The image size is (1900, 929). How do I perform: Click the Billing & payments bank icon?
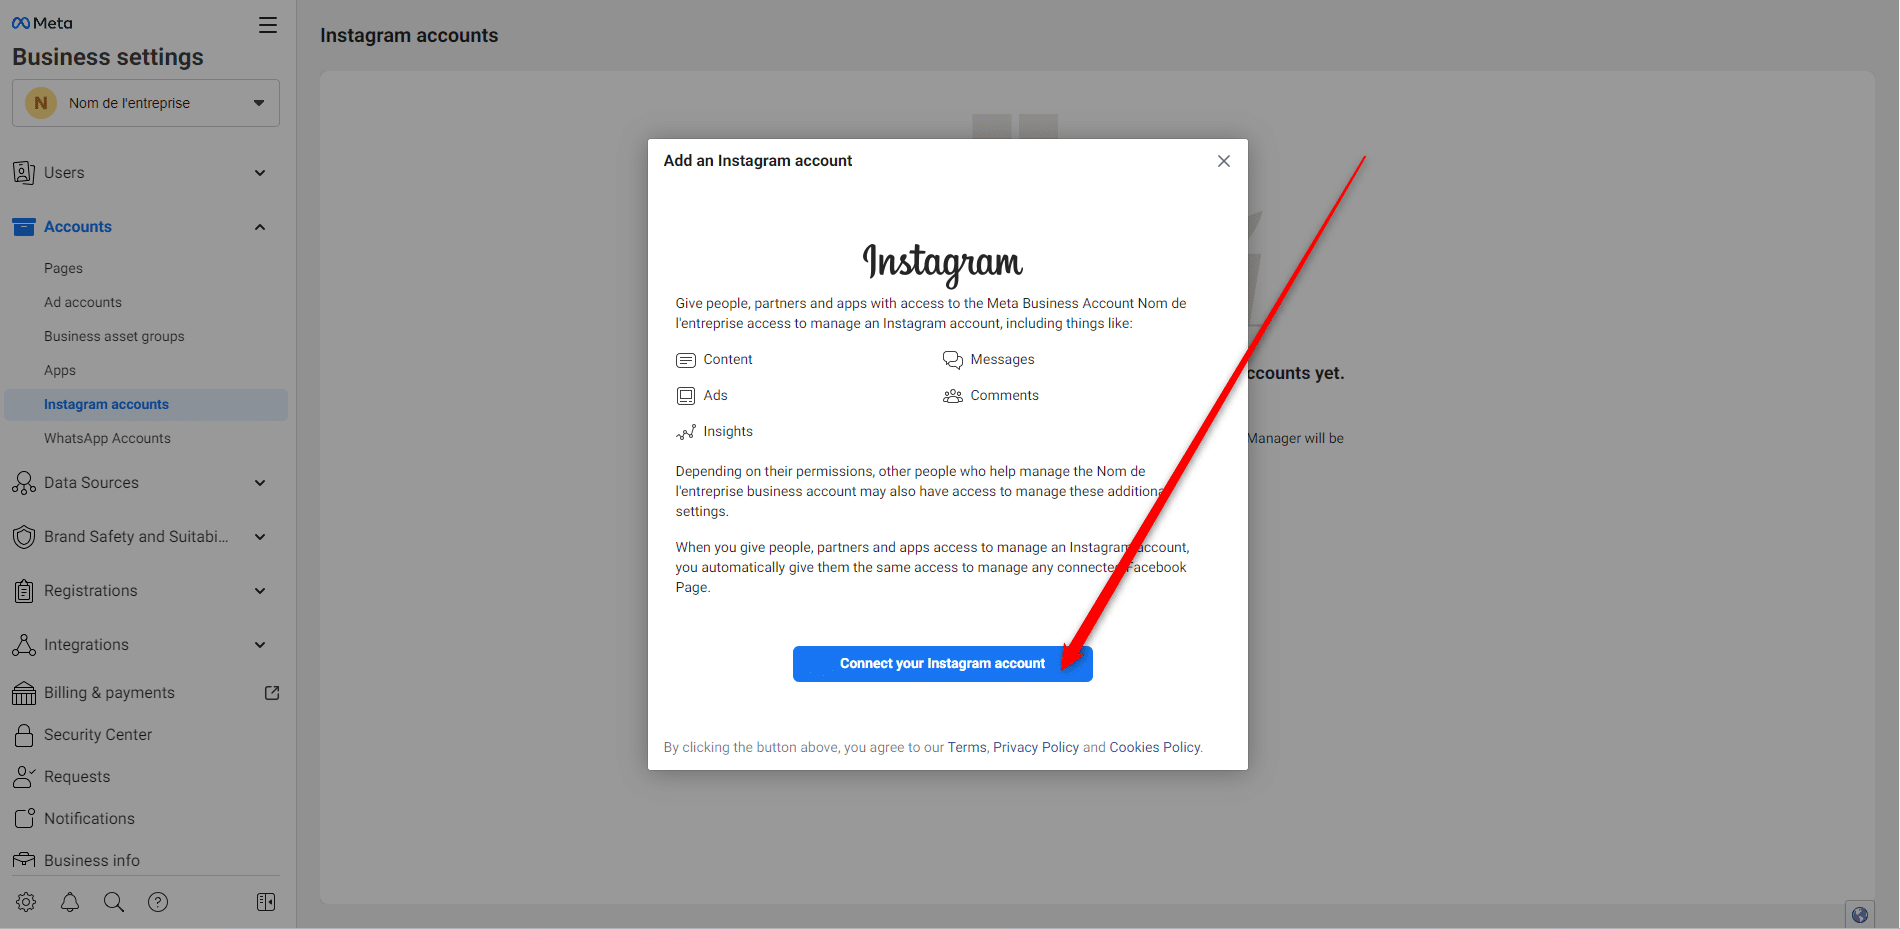point(24,693)
